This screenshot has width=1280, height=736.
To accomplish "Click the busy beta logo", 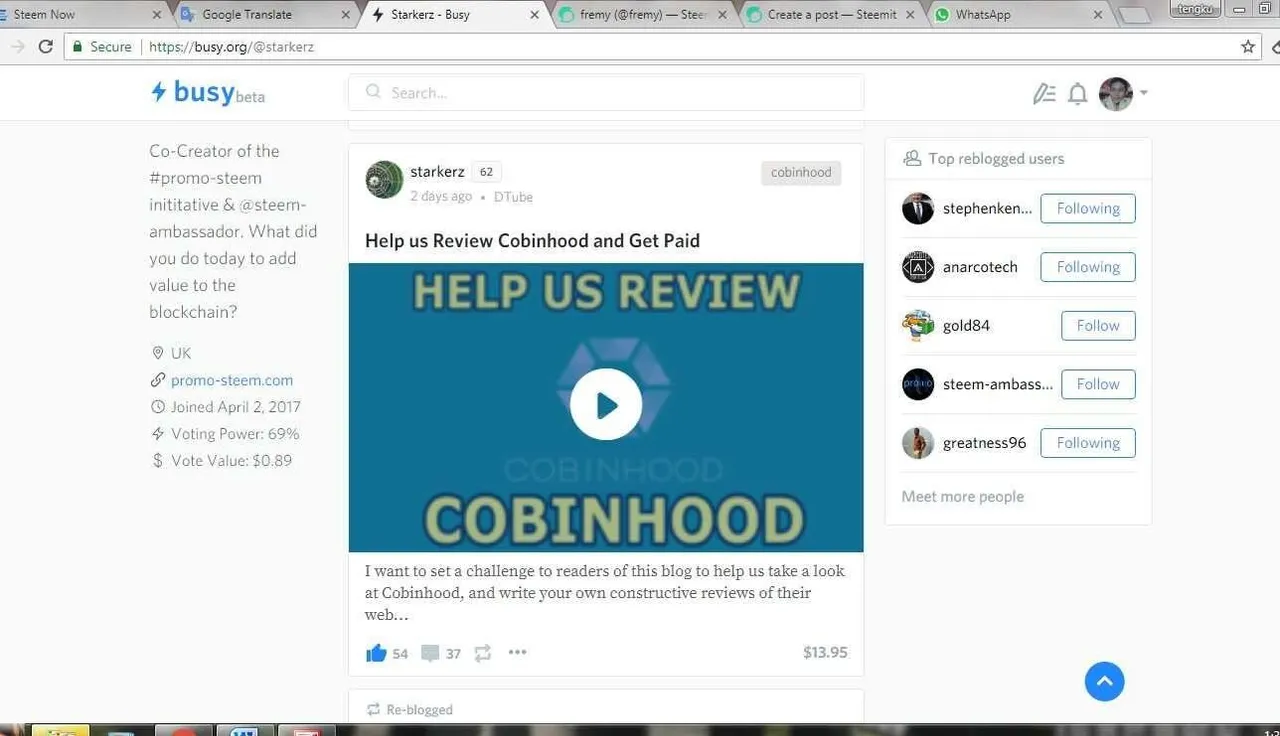I will point(208,92).
